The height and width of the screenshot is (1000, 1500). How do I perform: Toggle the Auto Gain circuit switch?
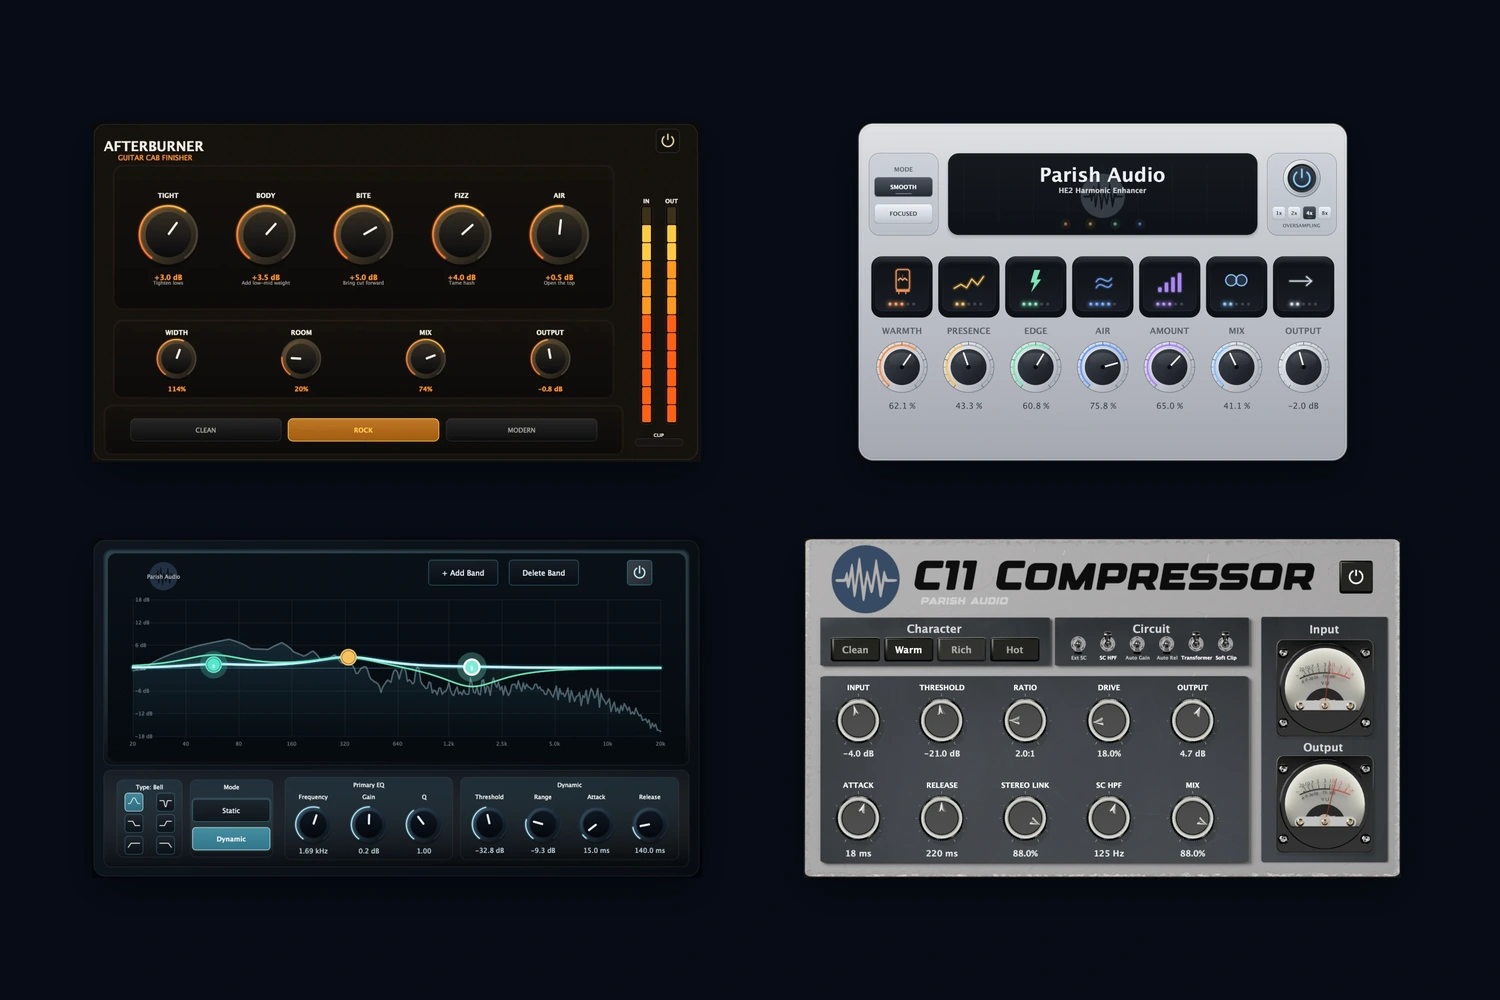[x=1137, y=644]
